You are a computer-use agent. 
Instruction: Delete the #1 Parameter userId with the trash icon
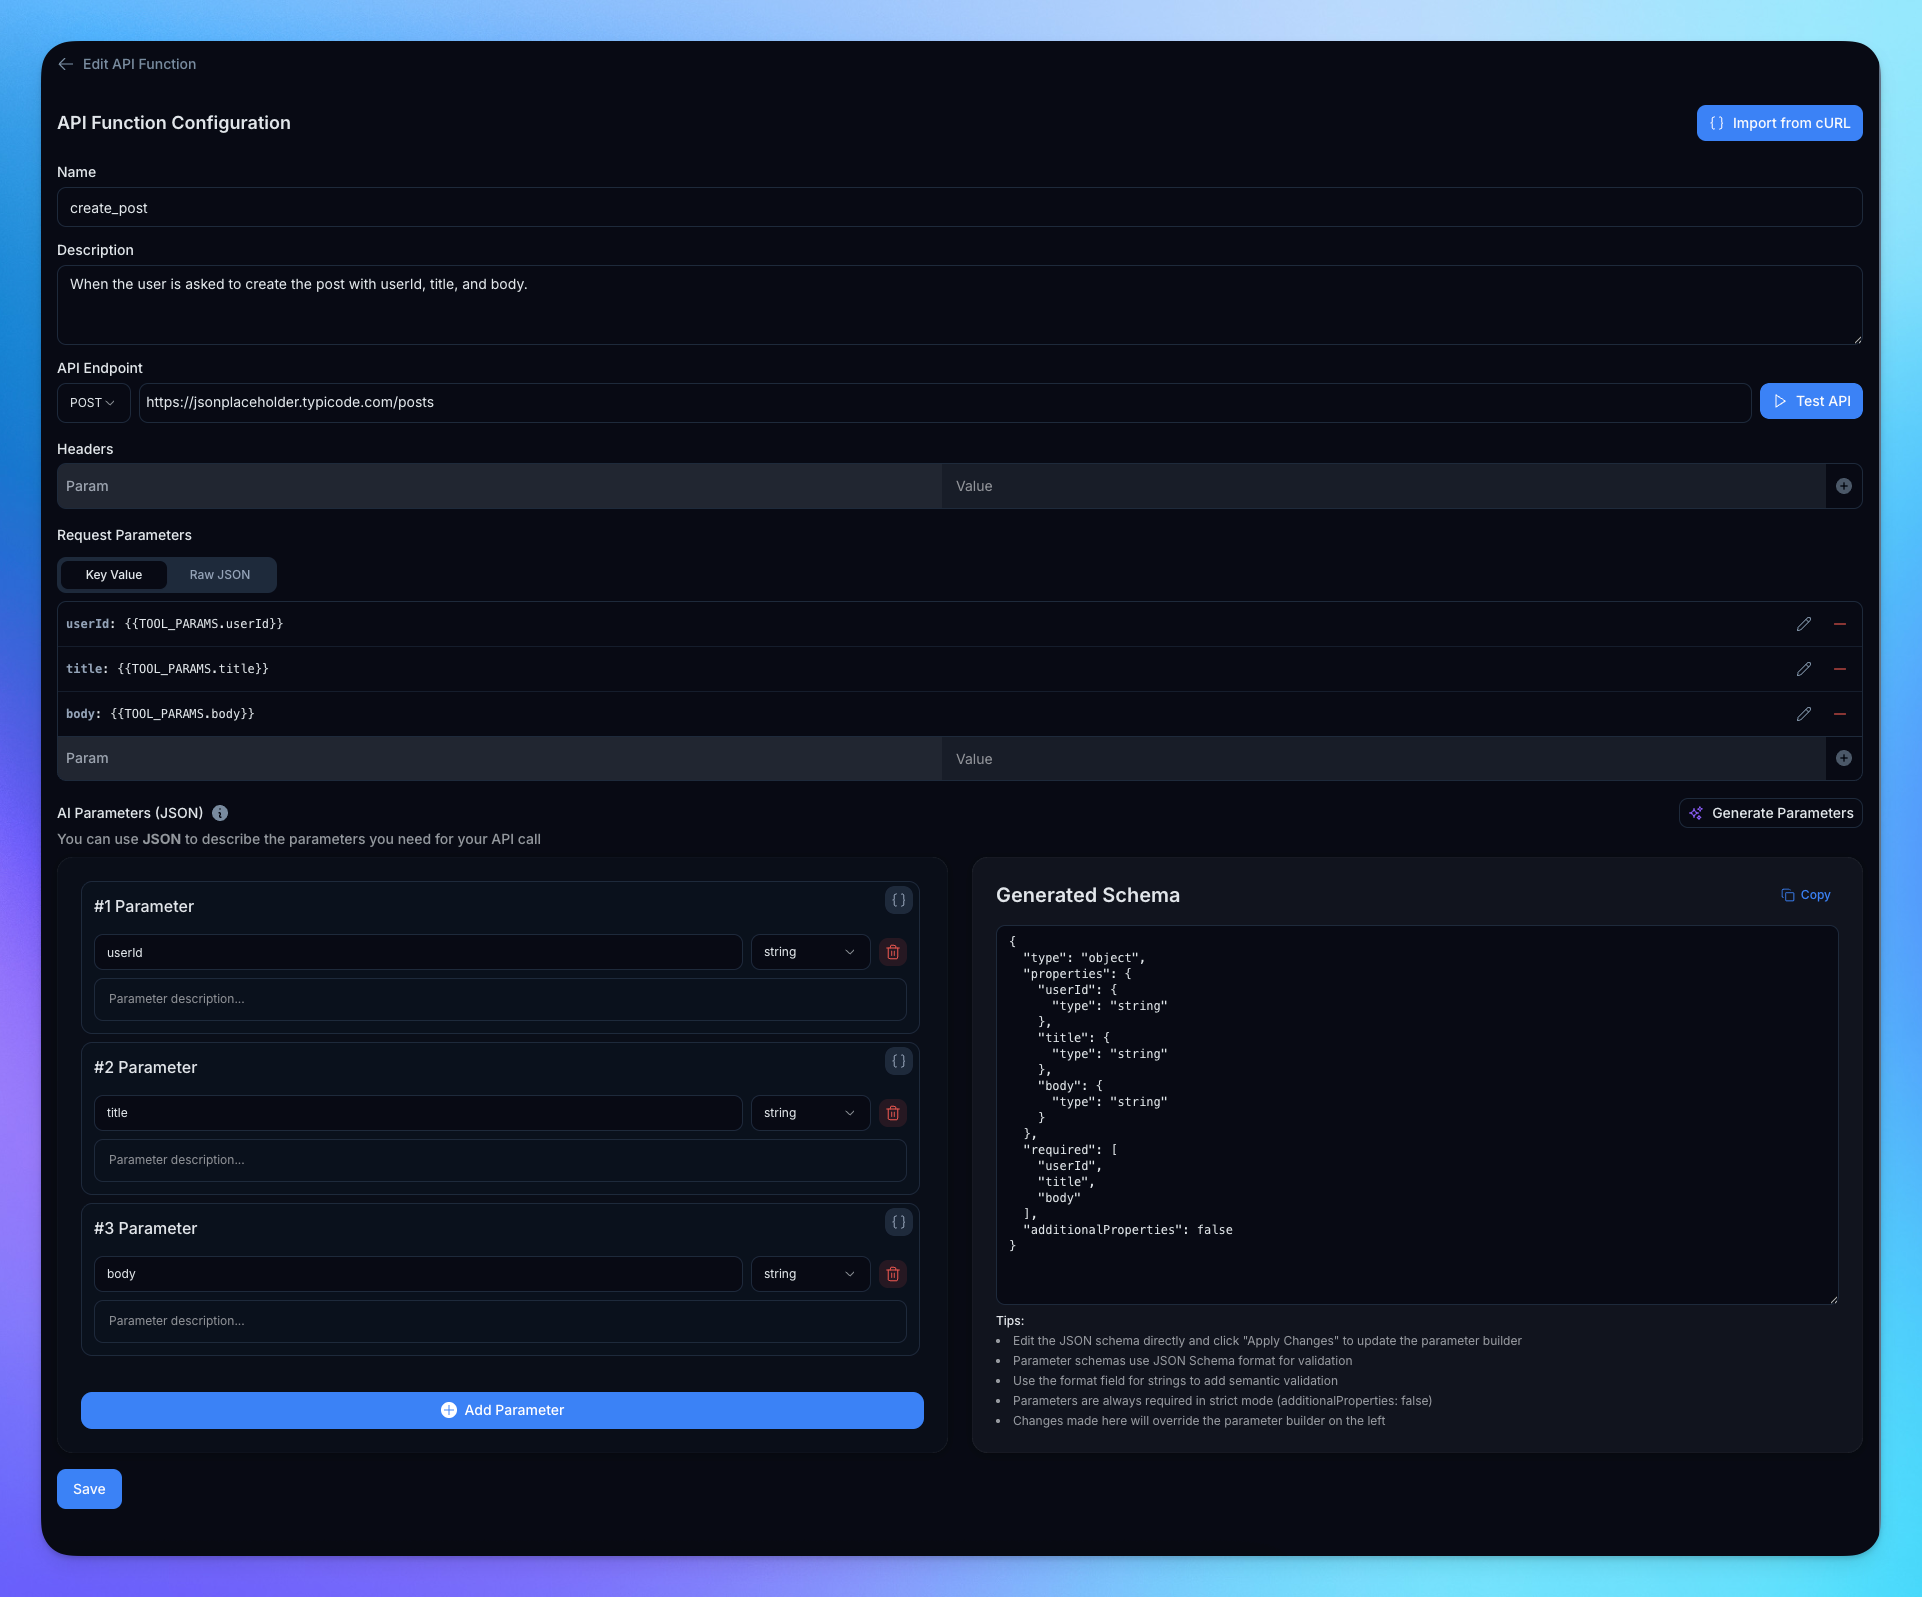click(x=893, y=952)
